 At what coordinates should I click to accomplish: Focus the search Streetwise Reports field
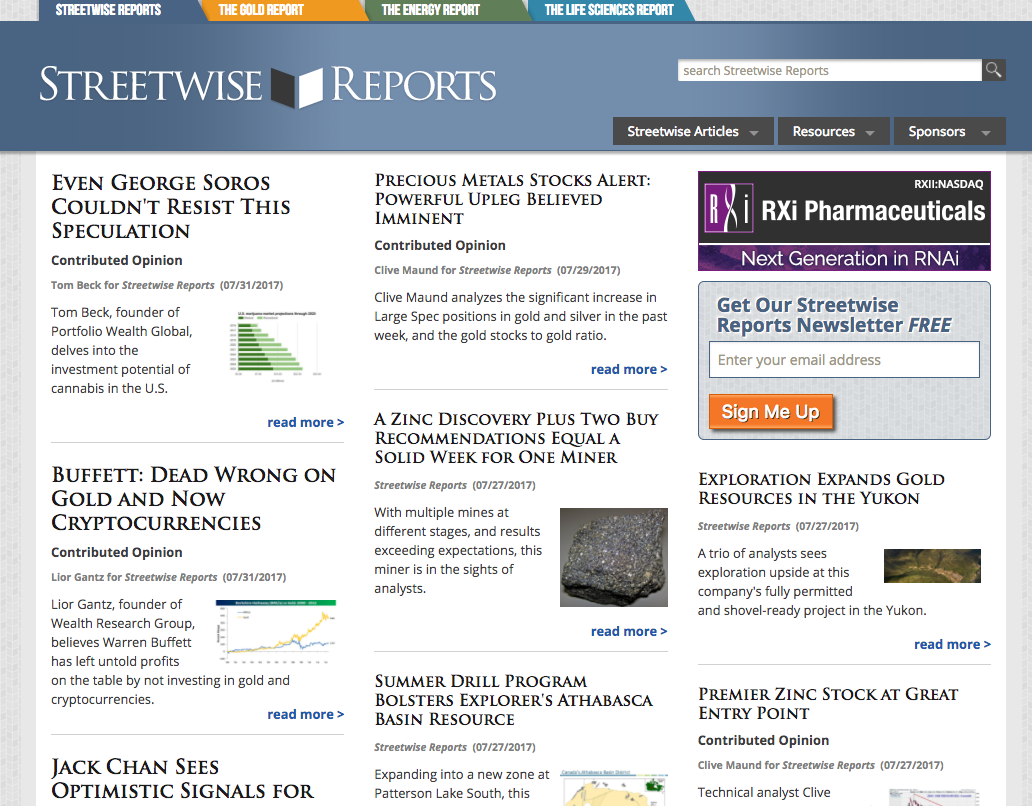(x=829, y=70)
